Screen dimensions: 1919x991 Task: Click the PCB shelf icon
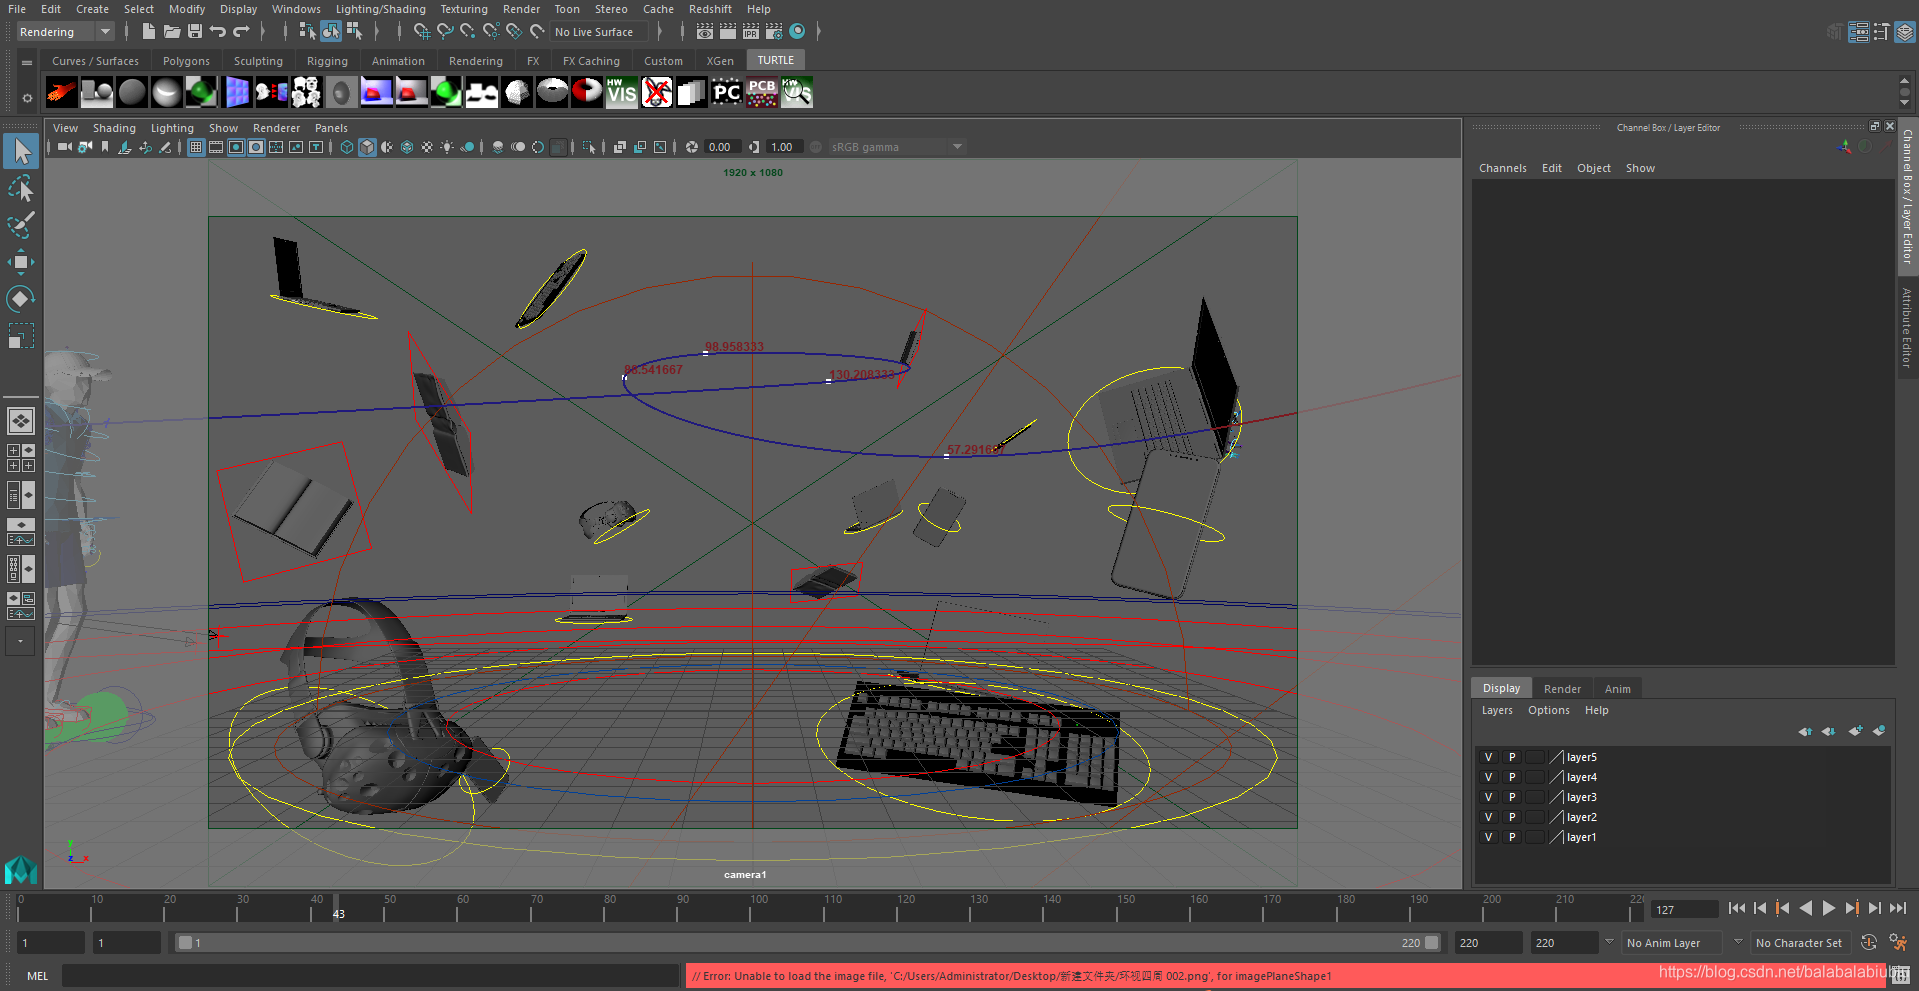(x=762, y=93)
